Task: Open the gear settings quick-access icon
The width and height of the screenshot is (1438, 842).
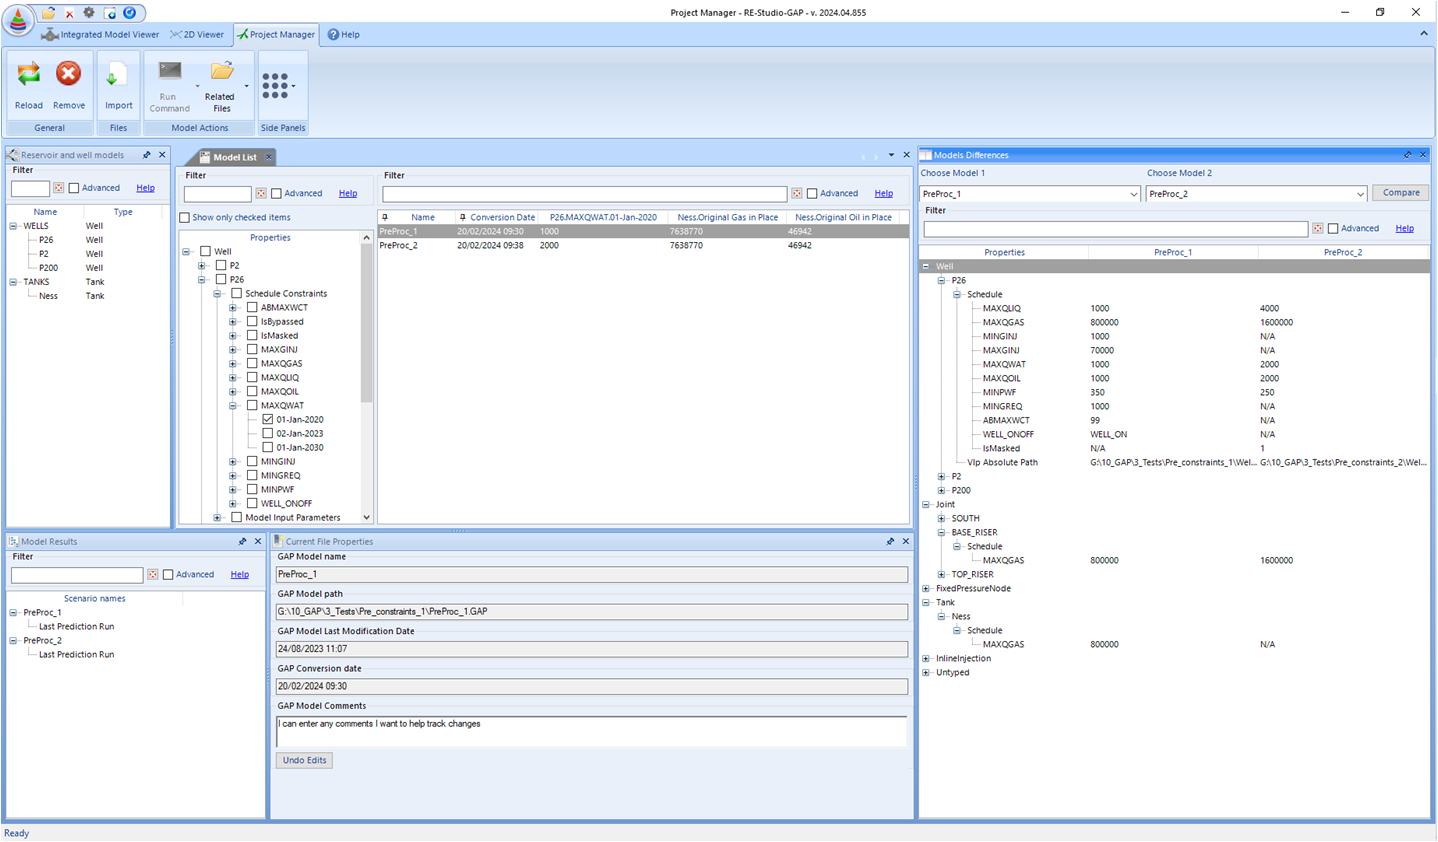Action: click(89, 13)
